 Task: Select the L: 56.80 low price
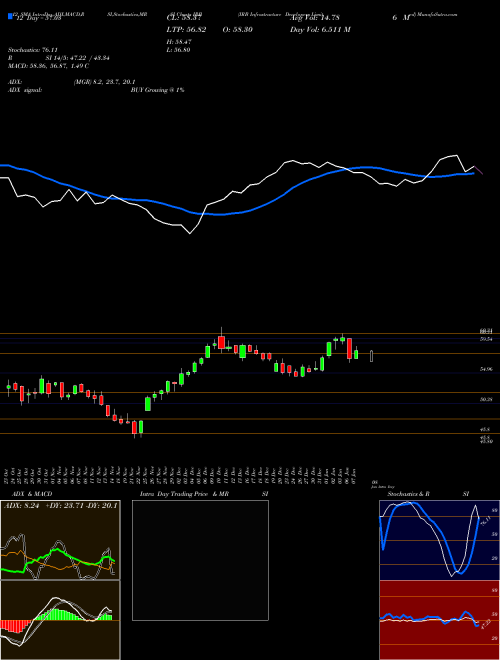(x=179, y=50)
